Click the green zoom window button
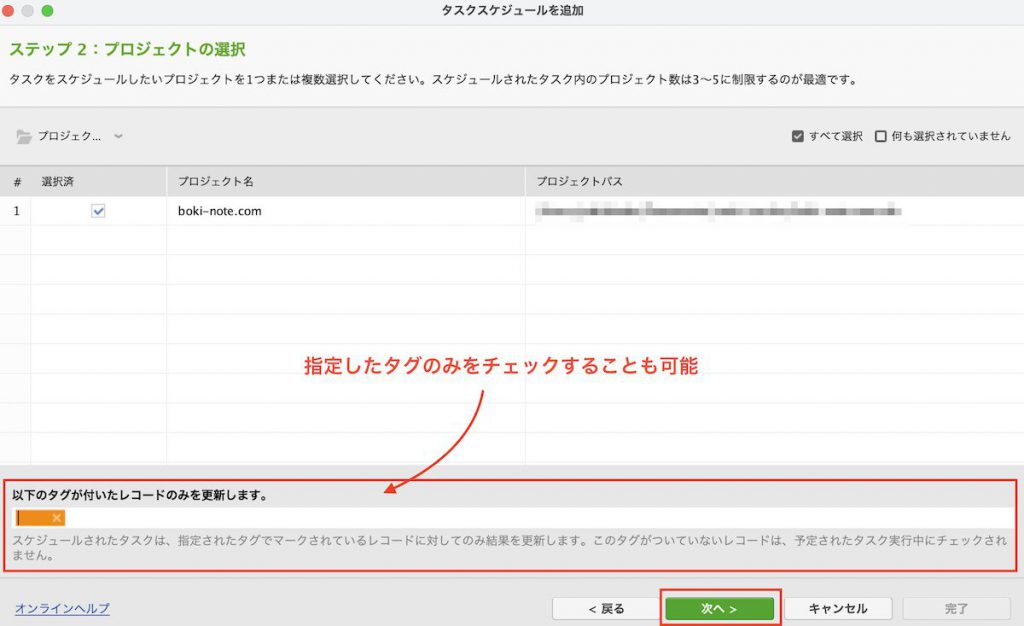The width and height of the screenshot is (1024, 626). coord(47,10)
